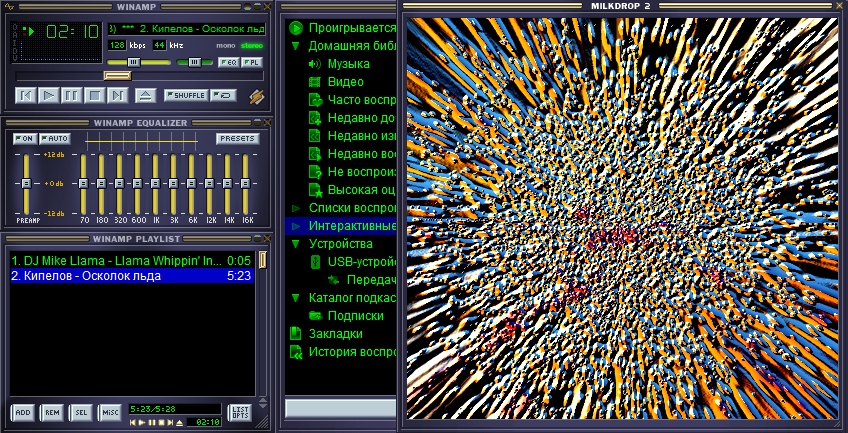The width and height of the screenshot is (848, 433).
Task: Expand Списки воспроизведения tree arrow
Action: tap(295, 208)
